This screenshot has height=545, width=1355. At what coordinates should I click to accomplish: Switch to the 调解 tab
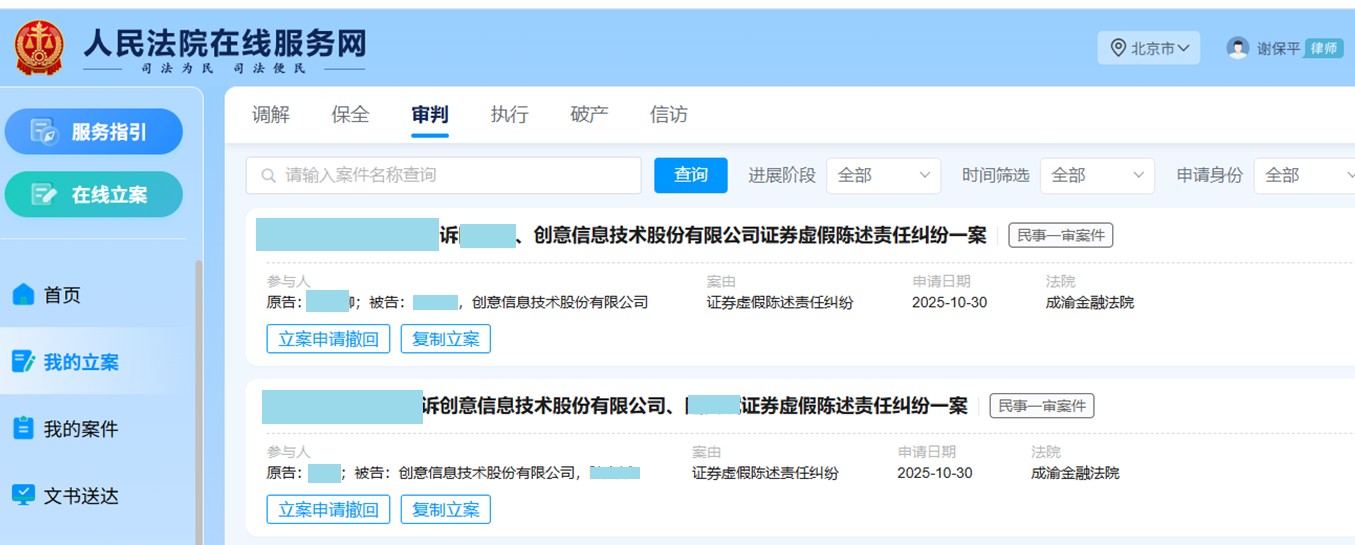tap(271, 114)
